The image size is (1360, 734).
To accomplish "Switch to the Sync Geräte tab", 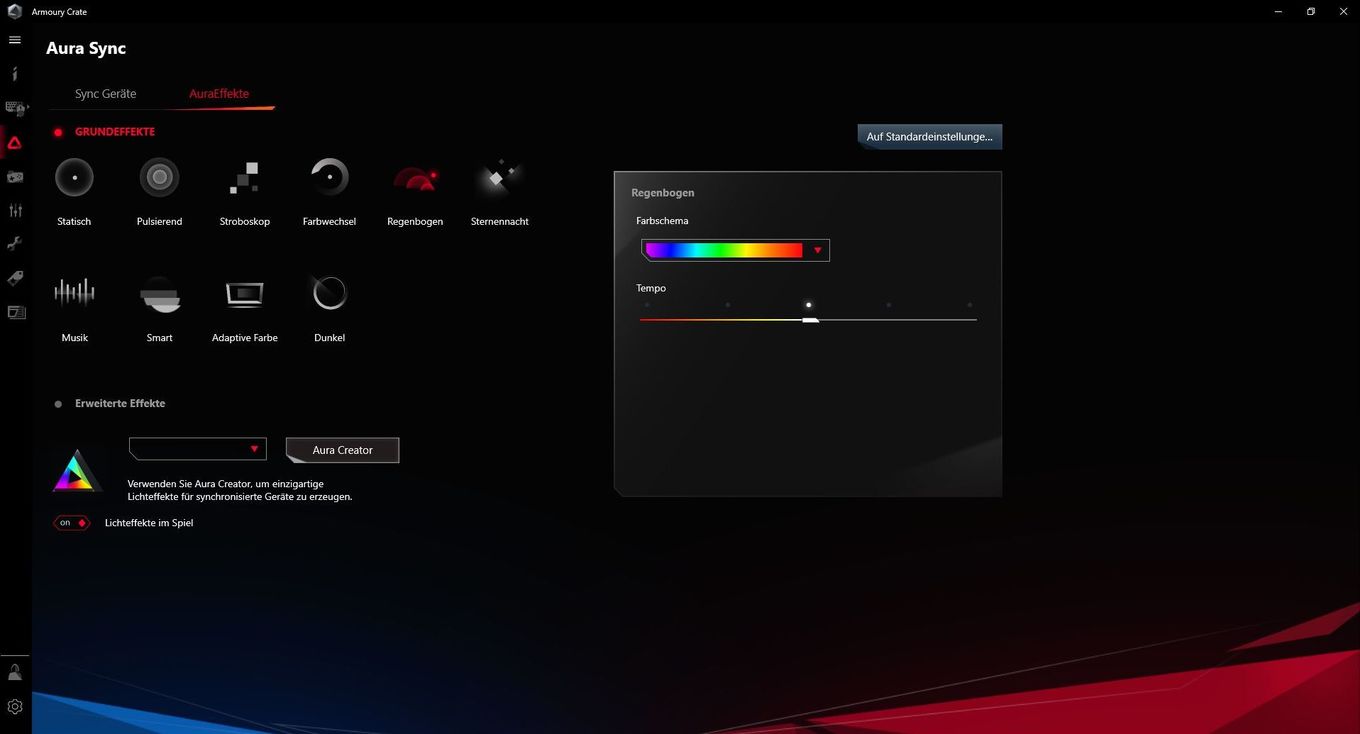I will (105, 94).
